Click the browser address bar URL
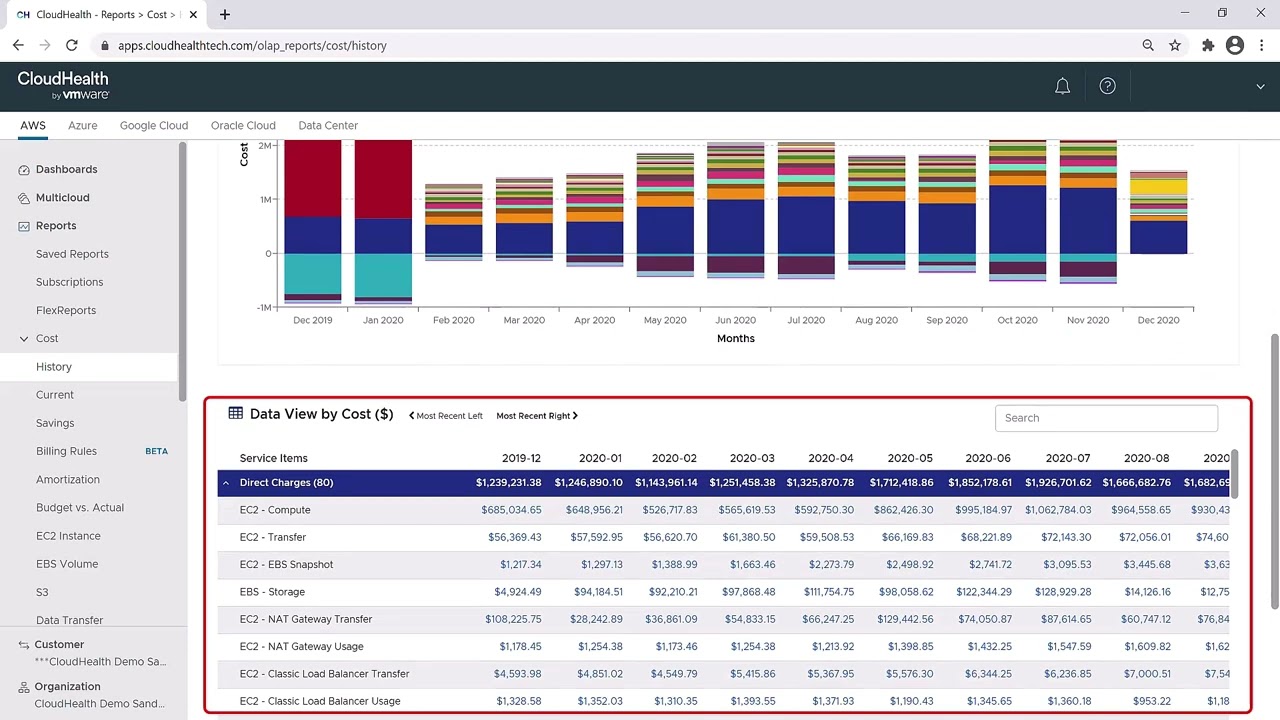Image resolution: width=1280 pixels, height=720 pixels. (x=252, y=45)
